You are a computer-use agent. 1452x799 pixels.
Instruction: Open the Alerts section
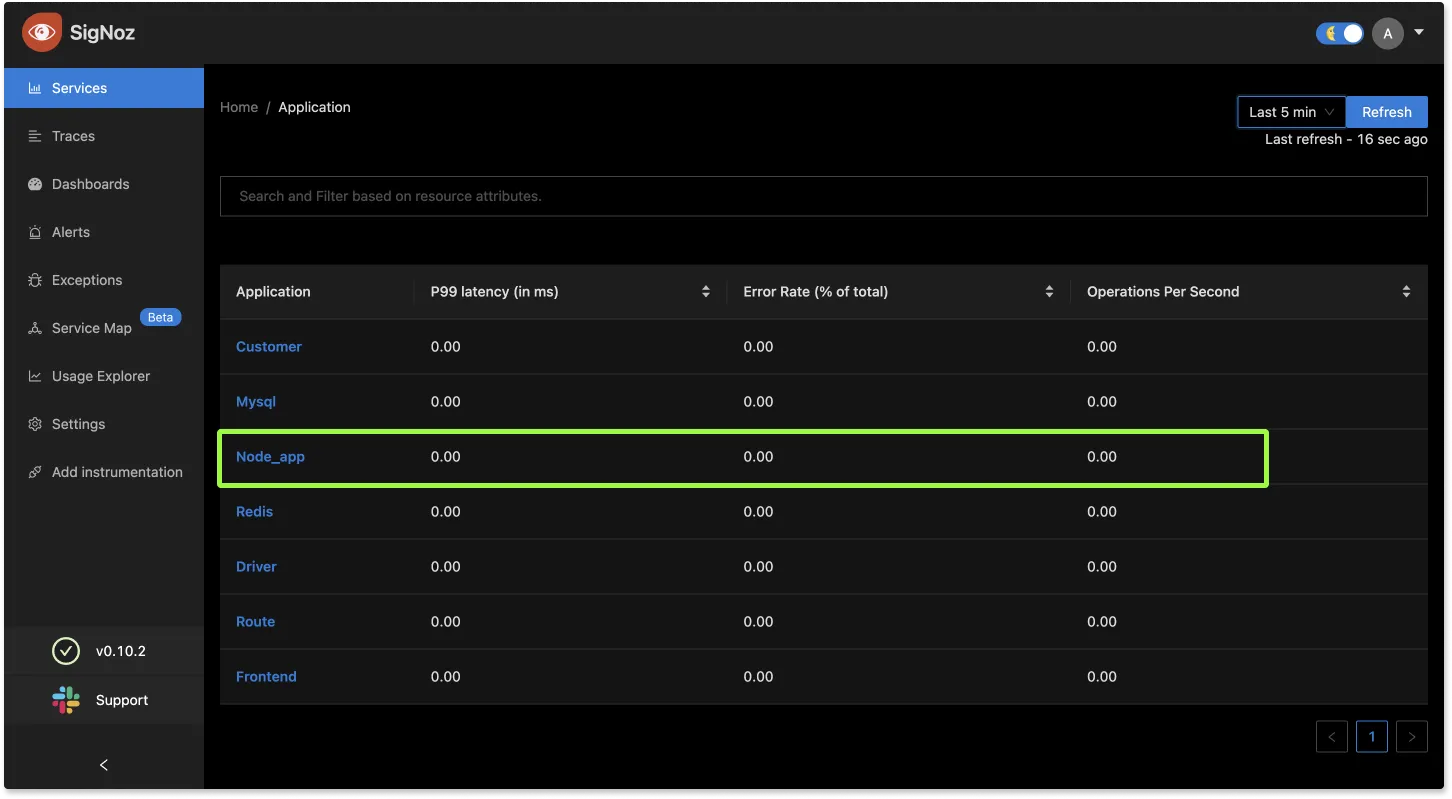[104, 232]
